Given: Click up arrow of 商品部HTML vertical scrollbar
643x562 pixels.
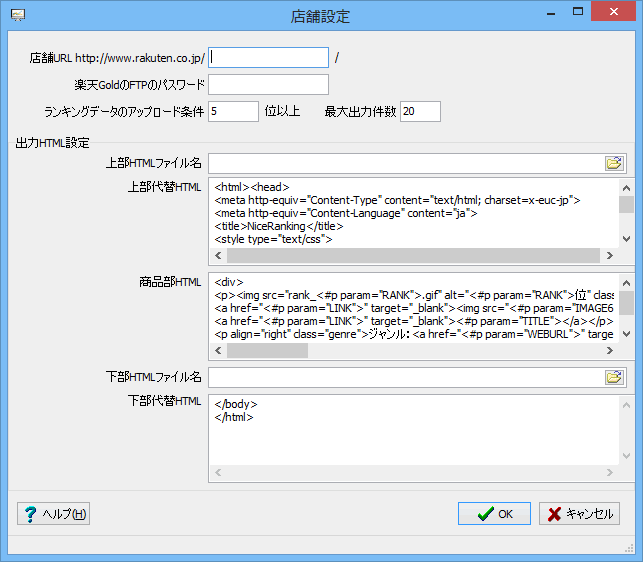Looking at the screenshot, I should click(626, 281).
